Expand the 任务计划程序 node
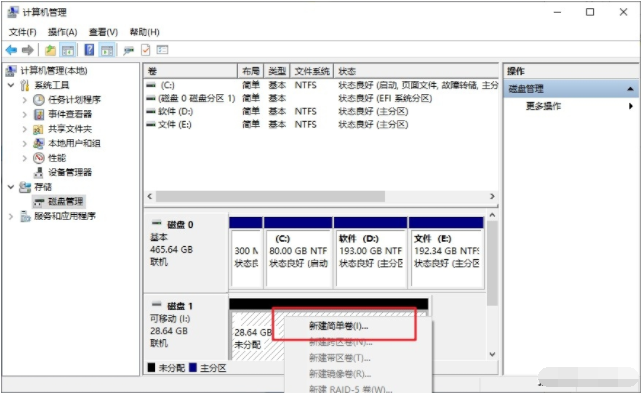The image size is (644, 396). 24,100
